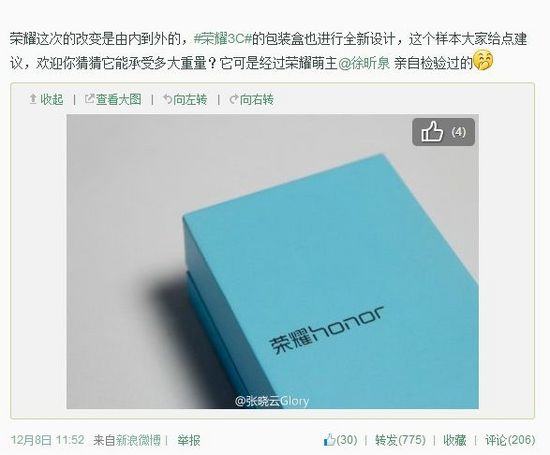The height and width of the screenshot is (455, 550).
Task: Rotate image with 向右转
Action: click(x=256, y=100)
